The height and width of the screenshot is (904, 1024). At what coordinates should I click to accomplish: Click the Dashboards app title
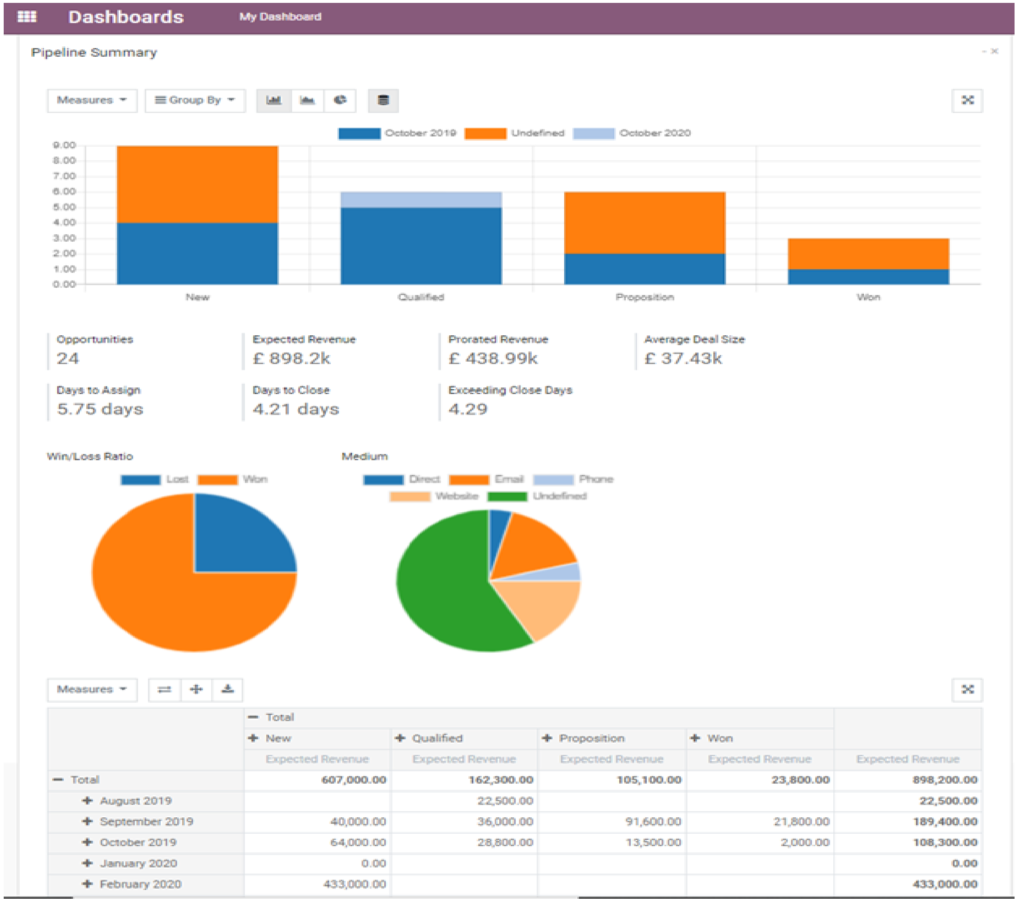pos(126,17)
